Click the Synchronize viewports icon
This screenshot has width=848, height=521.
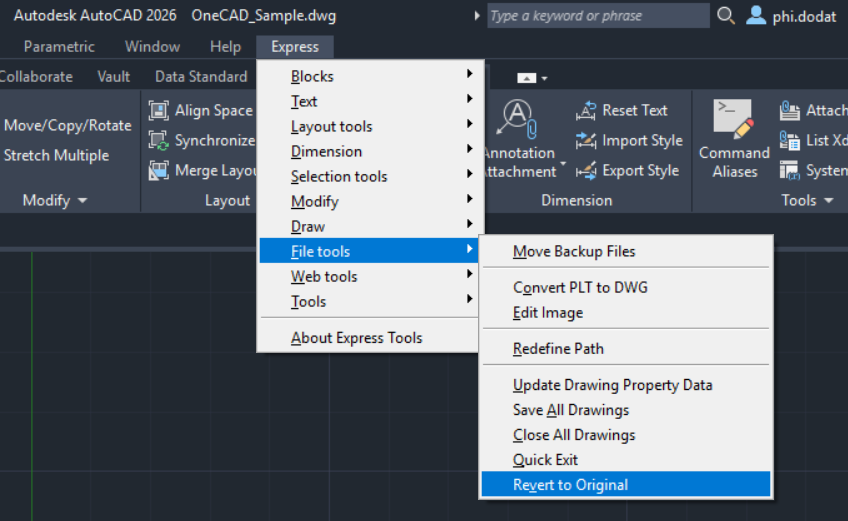(158, 141)
